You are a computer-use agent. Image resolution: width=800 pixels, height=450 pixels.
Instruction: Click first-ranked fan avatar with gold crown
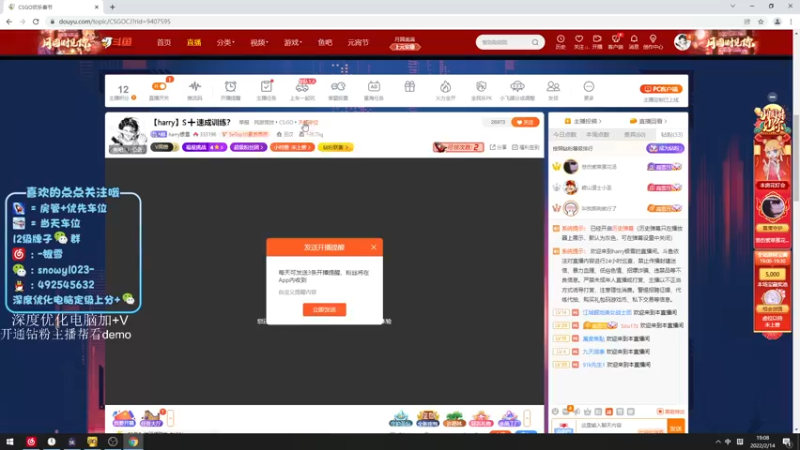[570, 166]
